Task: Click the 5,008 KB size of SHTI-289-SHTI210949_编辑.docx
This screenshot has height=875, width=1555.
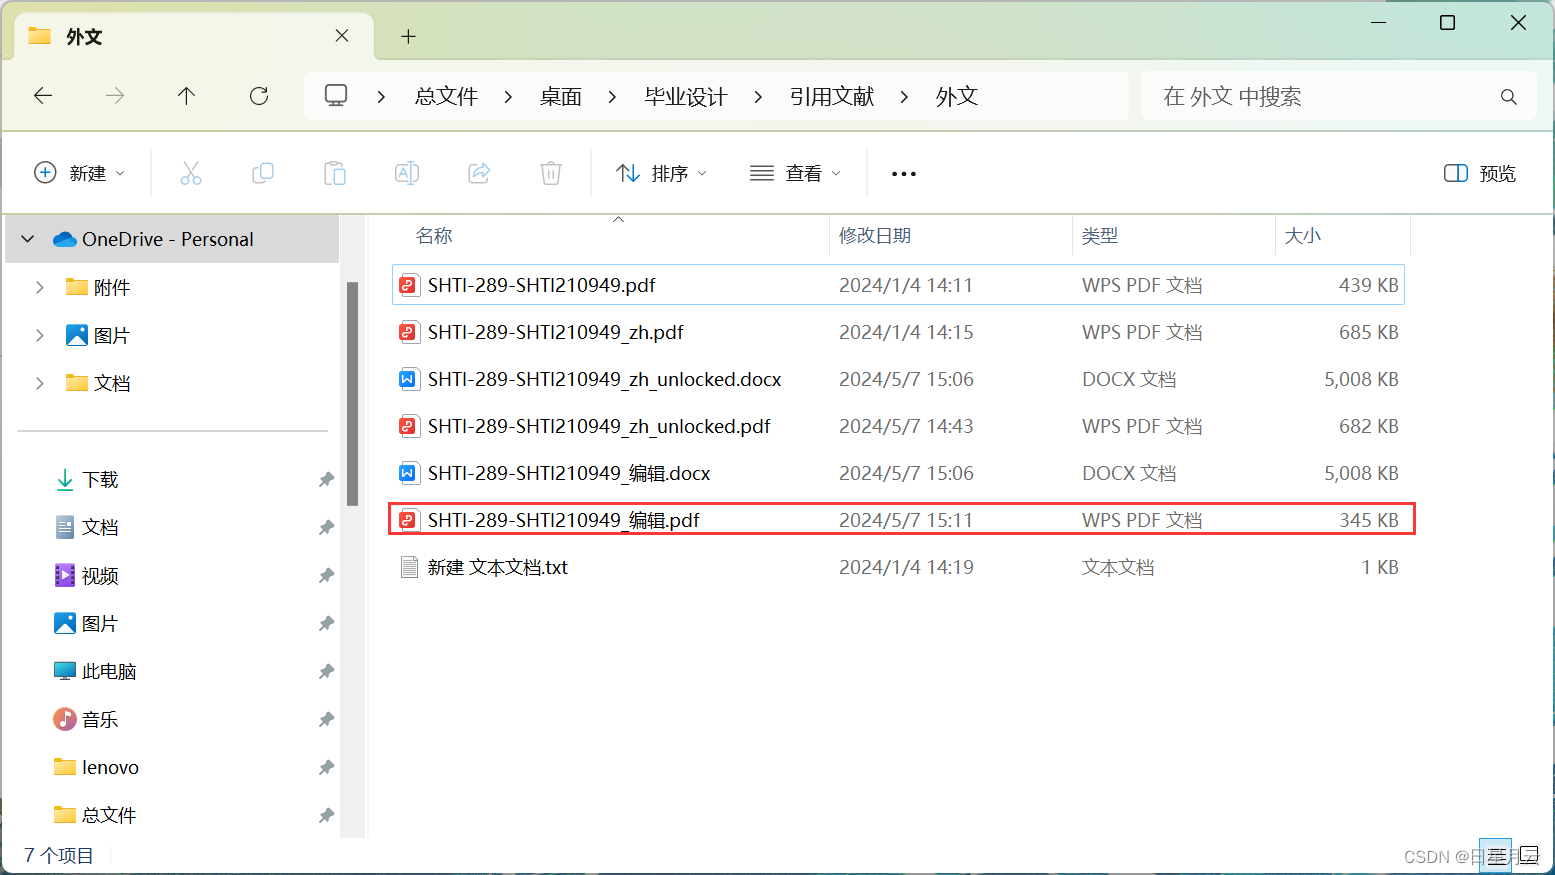Action: tap(1361, 473)
